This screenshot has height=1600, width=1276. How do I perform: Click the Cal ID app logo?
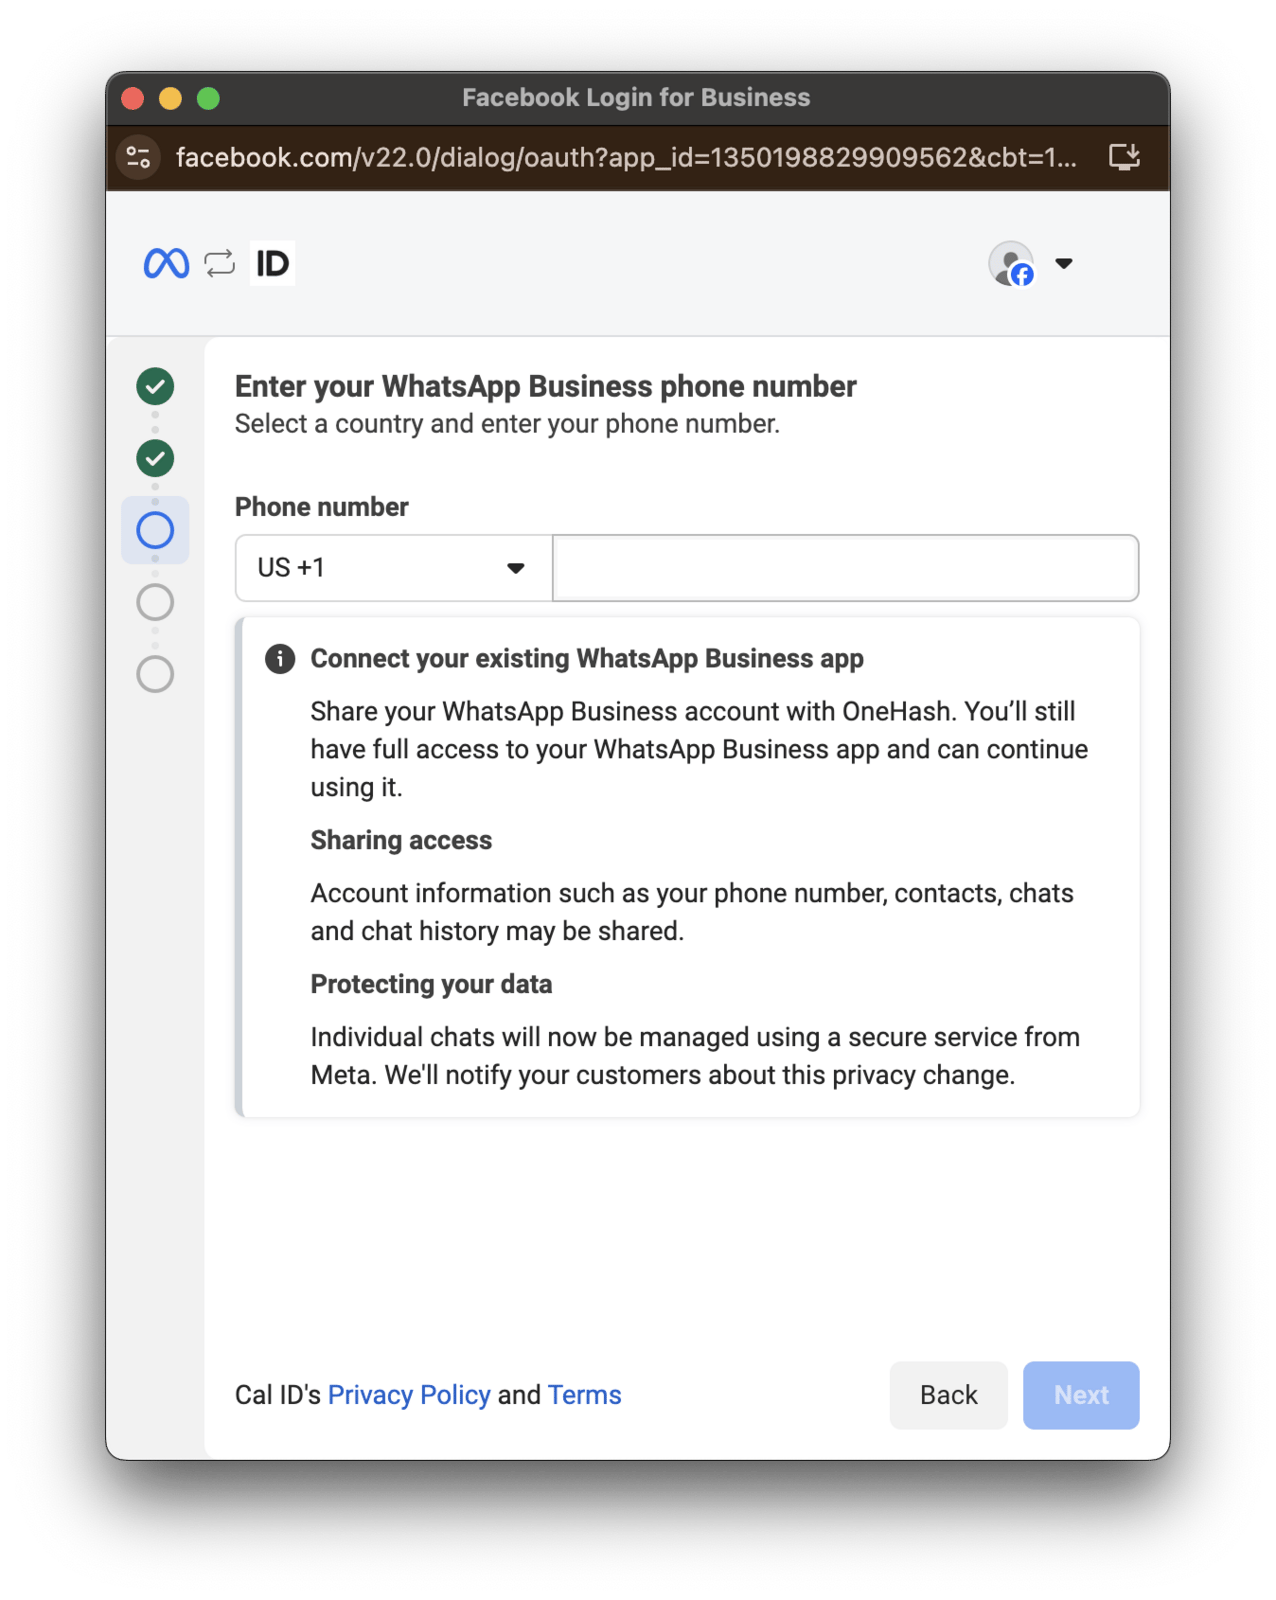272,264
